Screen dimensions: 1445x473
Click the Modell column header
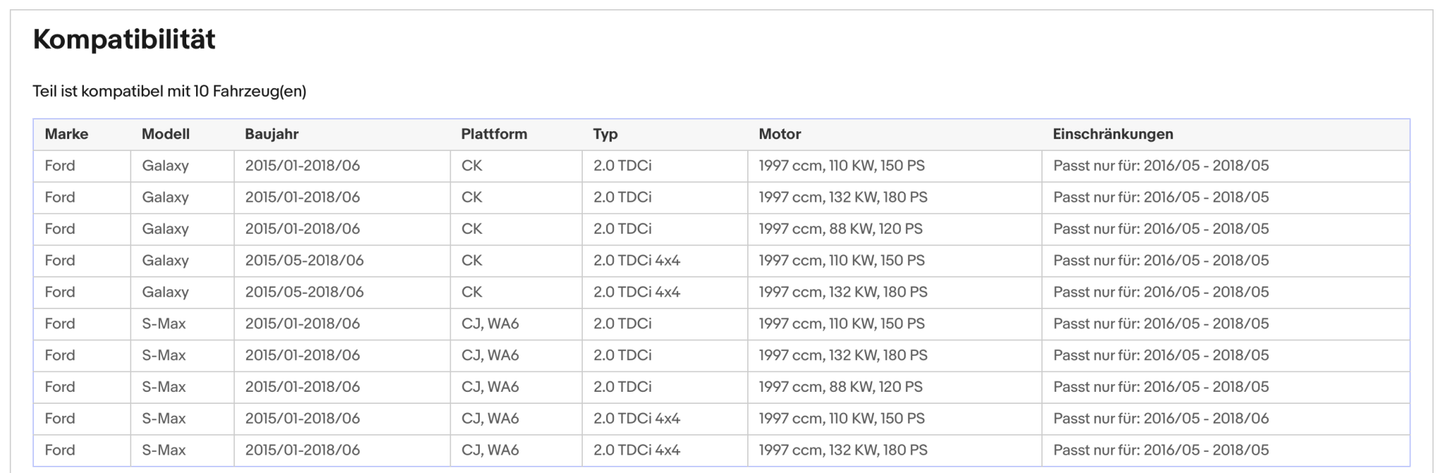tap(165, 134)
